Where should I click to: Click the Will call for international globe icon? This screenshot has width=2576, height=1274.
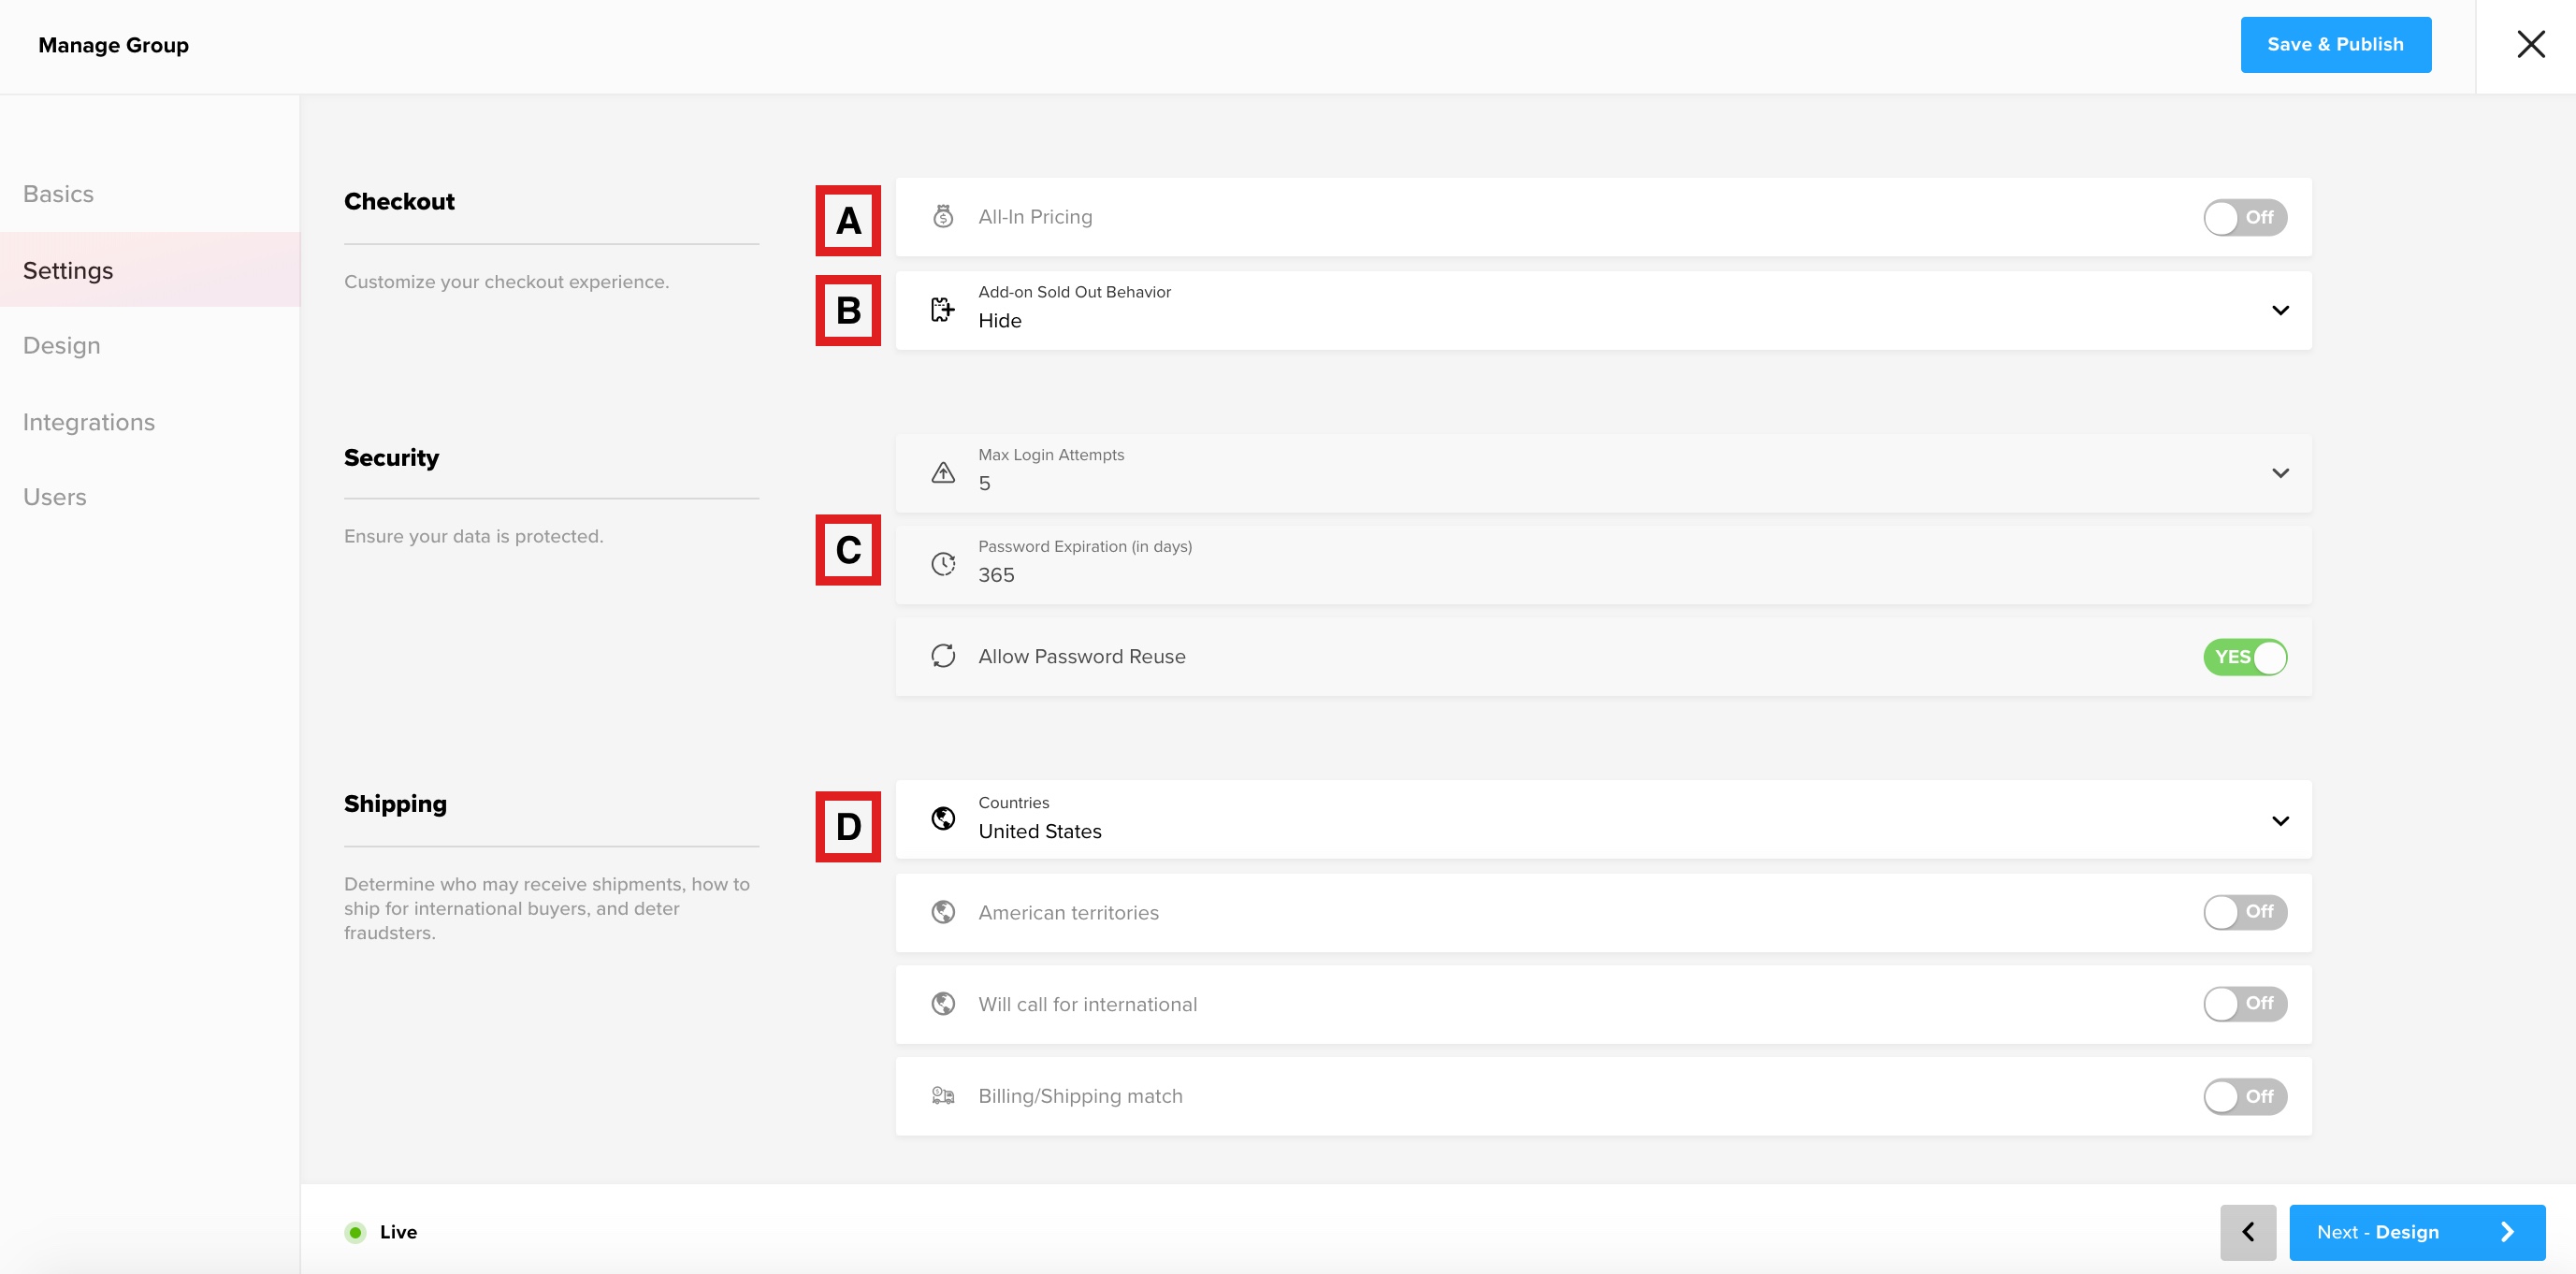coord(943,1004)
